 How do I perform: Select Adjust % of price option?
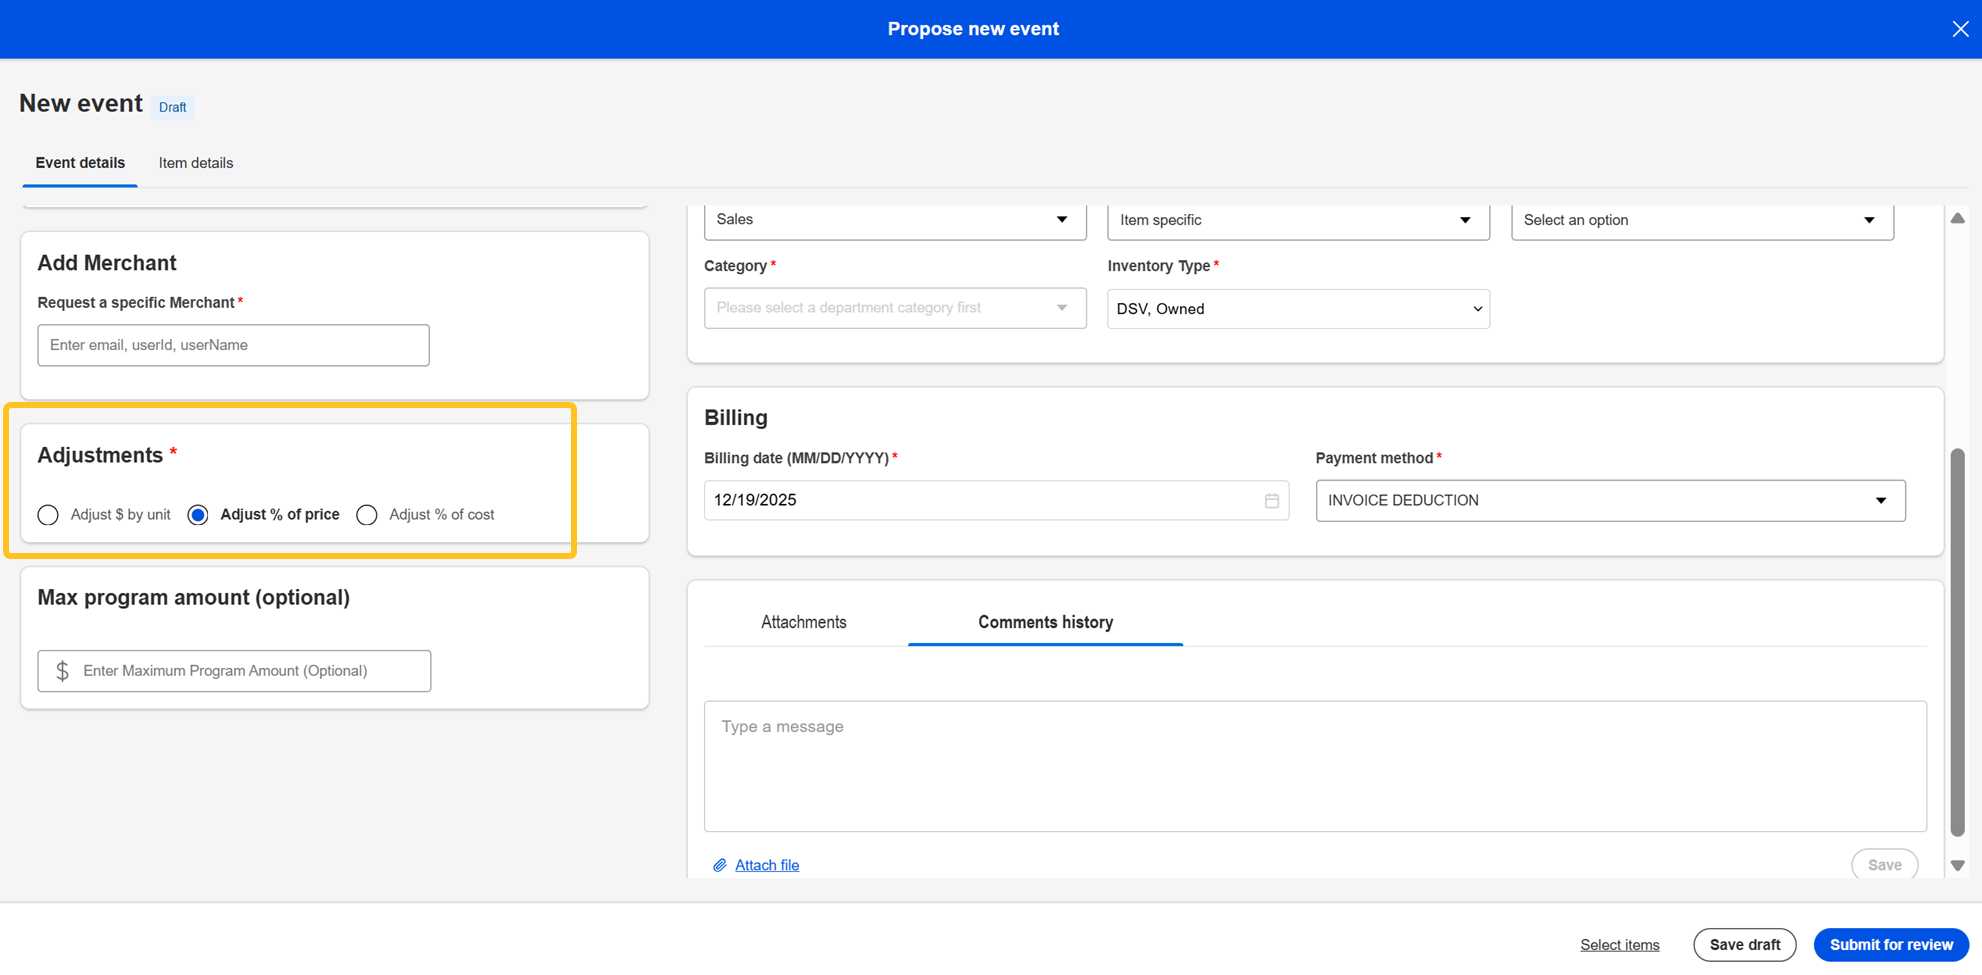pos(198,515)
